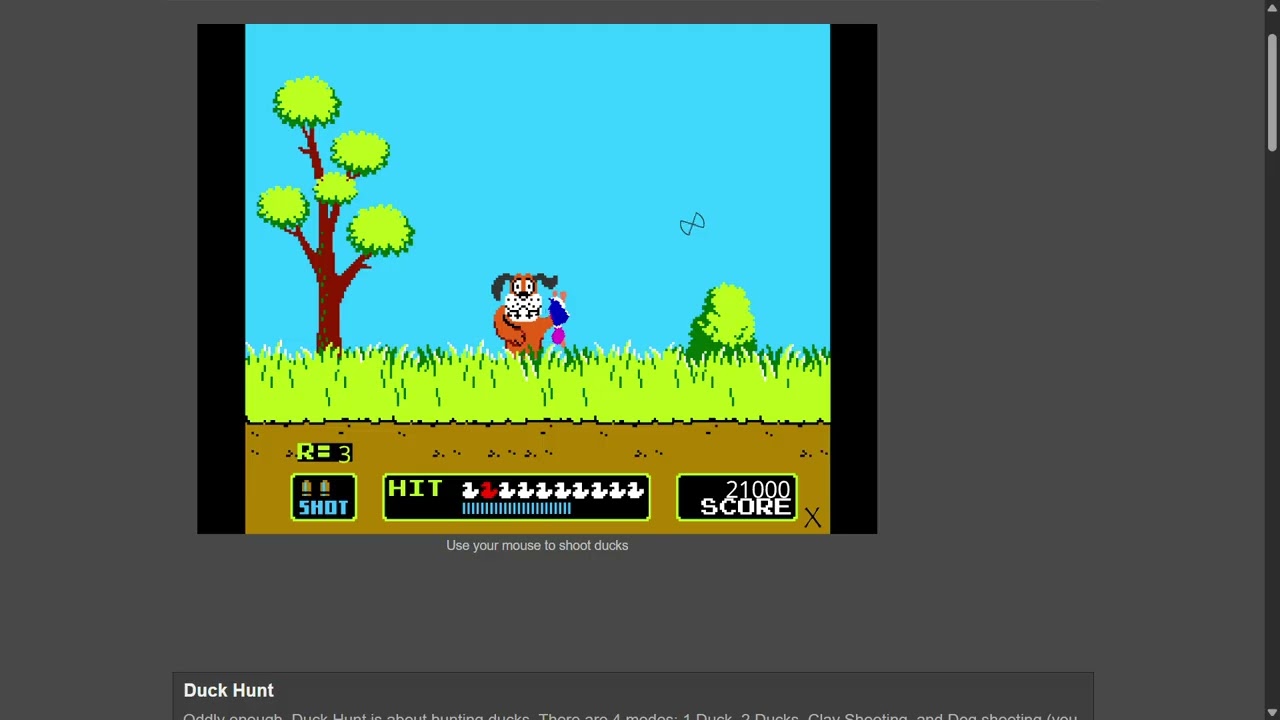Click the SHOT ammo counter box
The height and width of the screenshot is (720, 1280).
tap(323, 497)
